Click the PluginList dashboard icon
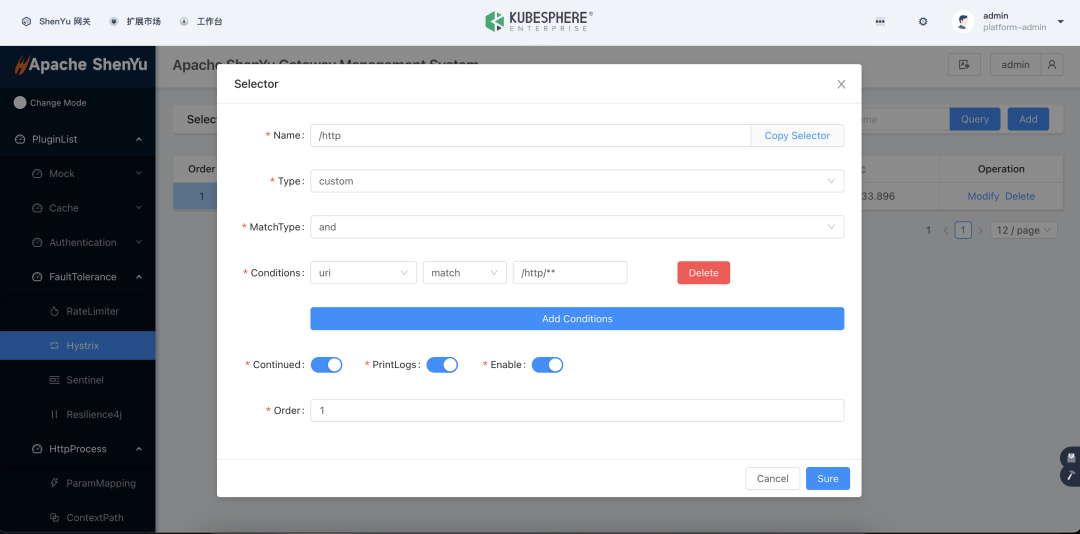Image resolution: width=1080 pixels, height=534 pixels. point(19,139)
